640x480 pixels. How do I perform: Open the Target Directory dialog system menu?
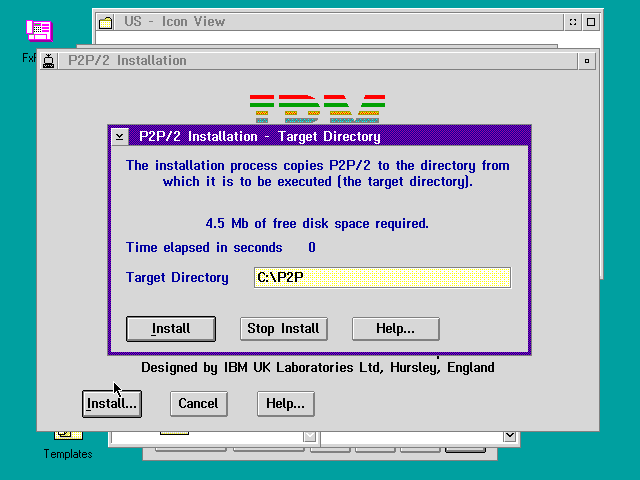[120, 137]
